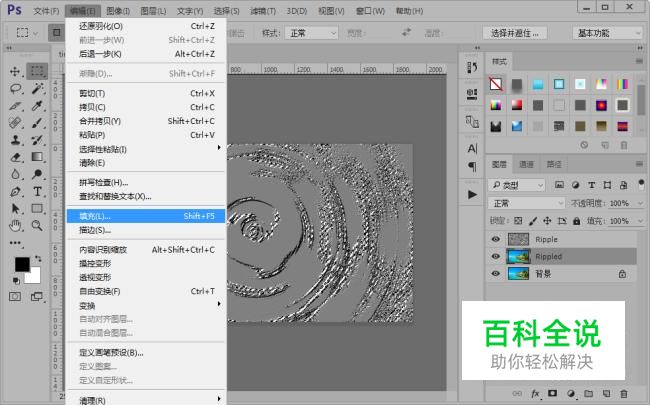The height and width of the screenshot is (405, 650).
Task: Create a new group folder
Action: tap(588, 393)
